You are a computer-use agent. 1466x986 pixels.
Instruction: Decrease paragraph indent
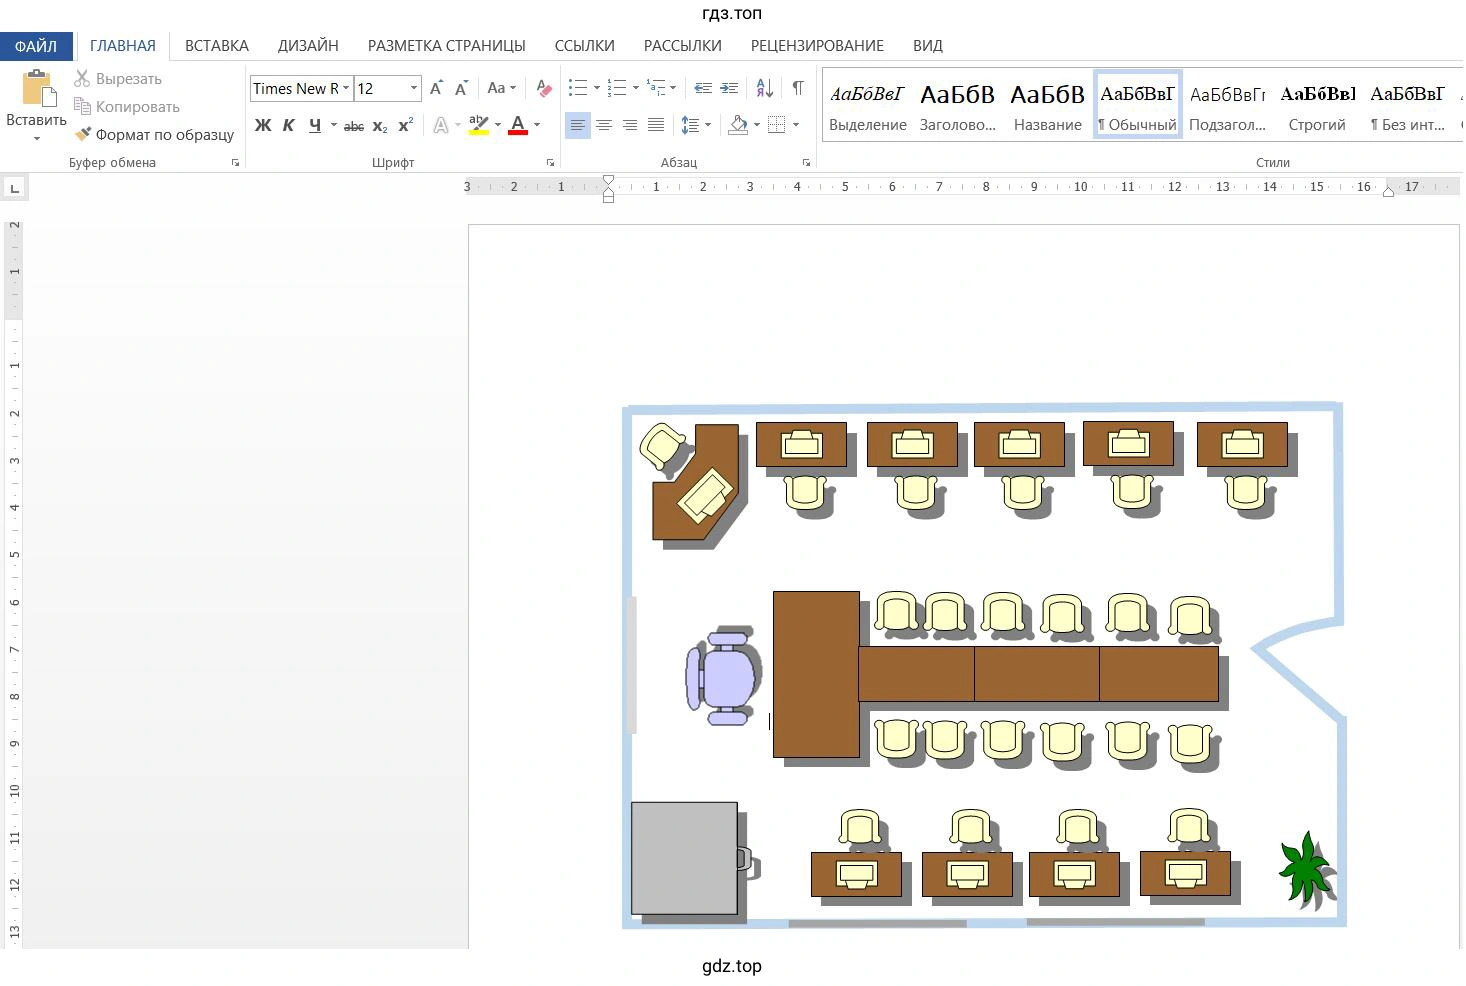(703, 88)
